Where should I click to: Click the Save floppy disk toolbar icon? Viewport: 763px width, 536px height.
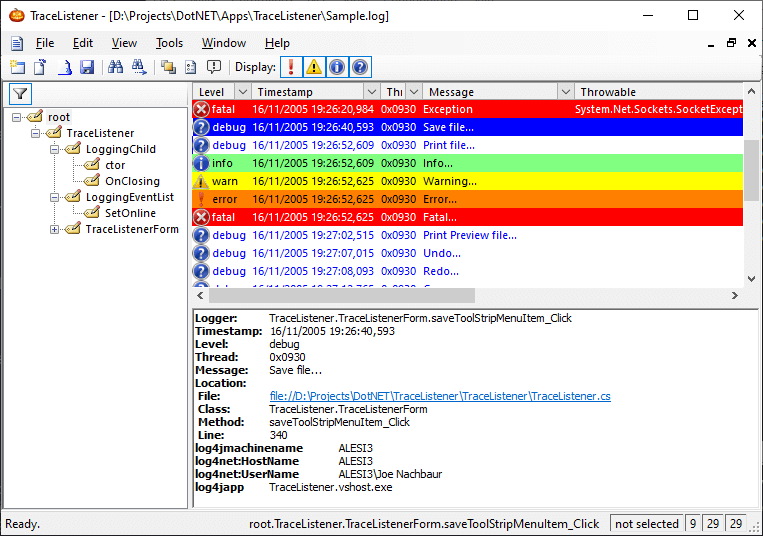click(87, 67)
